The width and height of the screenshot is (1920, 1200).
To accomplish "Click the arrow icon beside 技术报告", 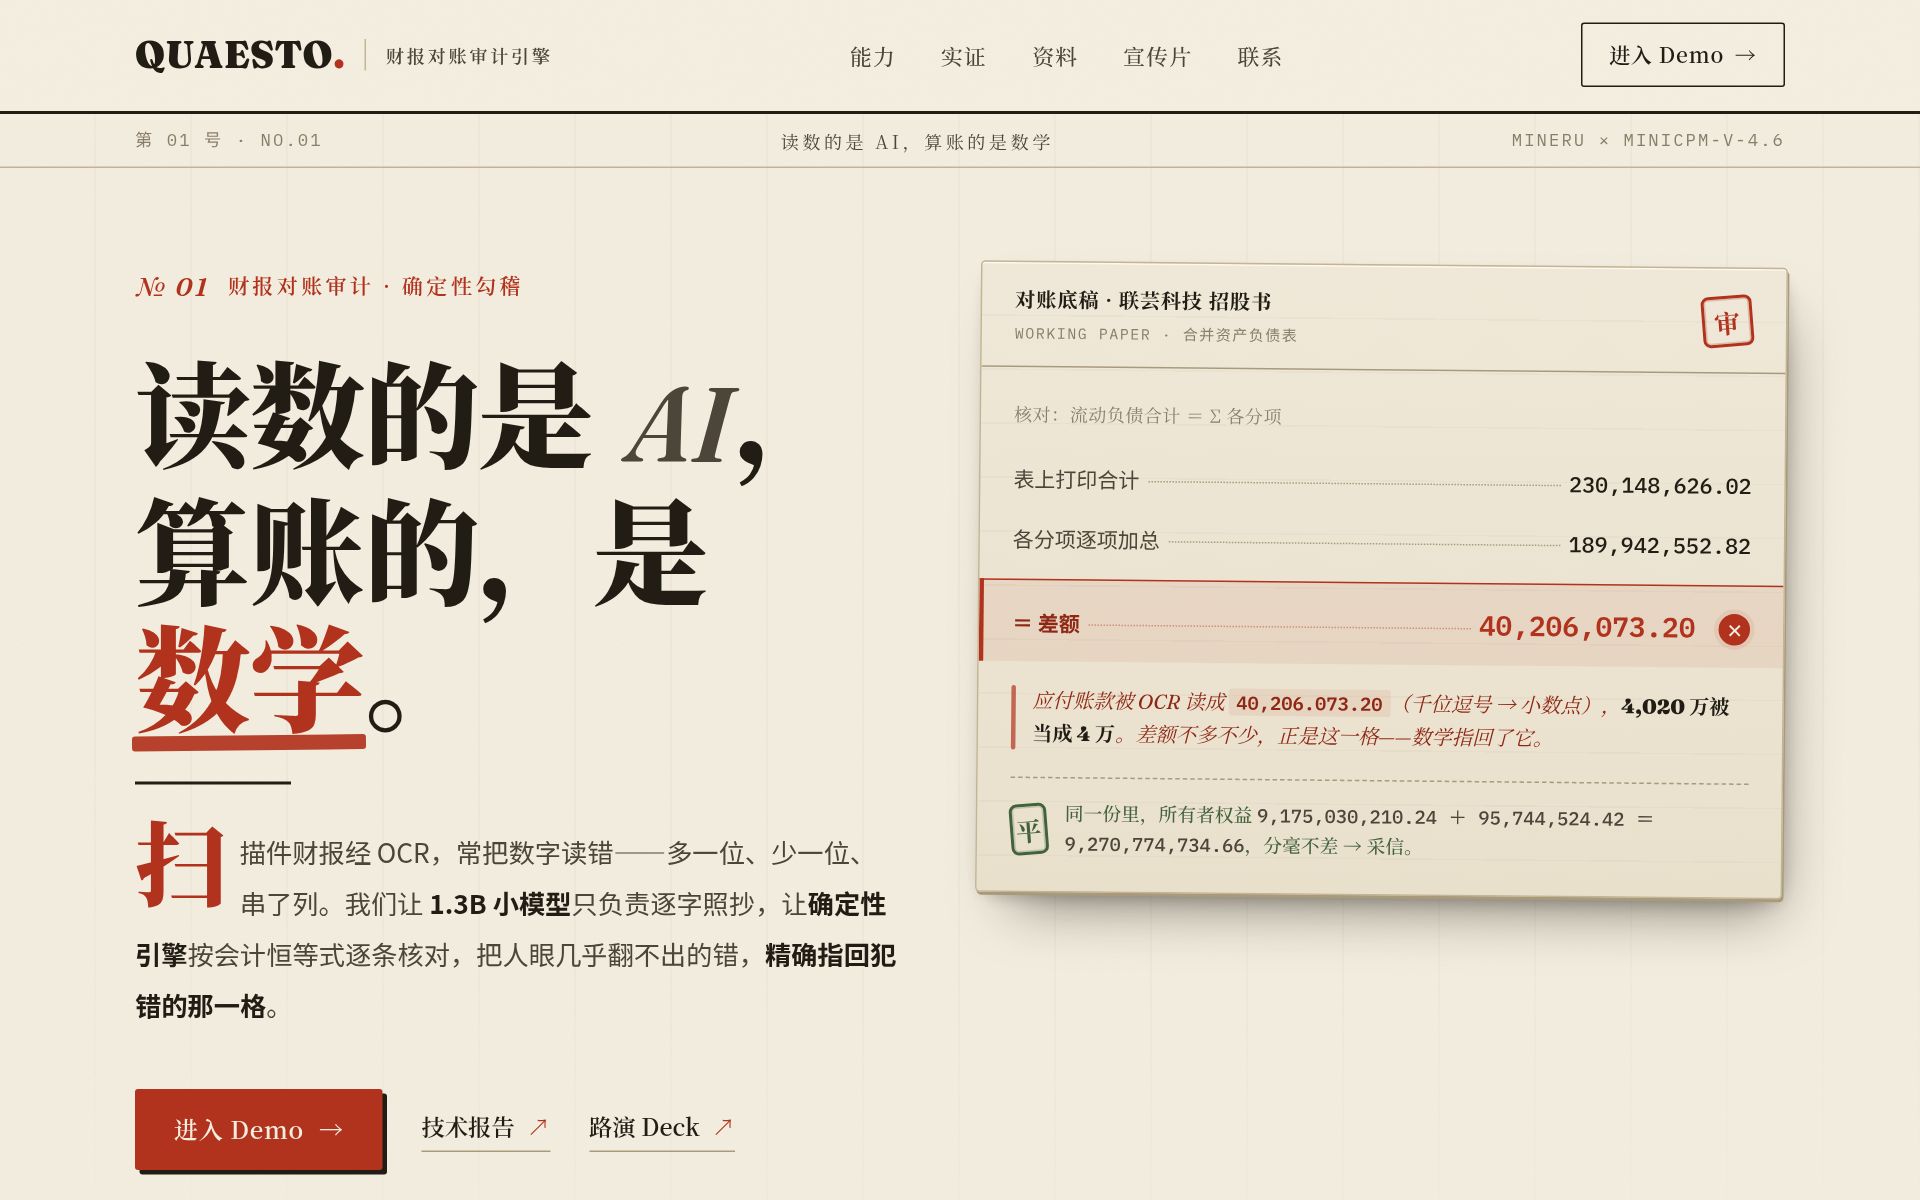I will pos(538,1127).
